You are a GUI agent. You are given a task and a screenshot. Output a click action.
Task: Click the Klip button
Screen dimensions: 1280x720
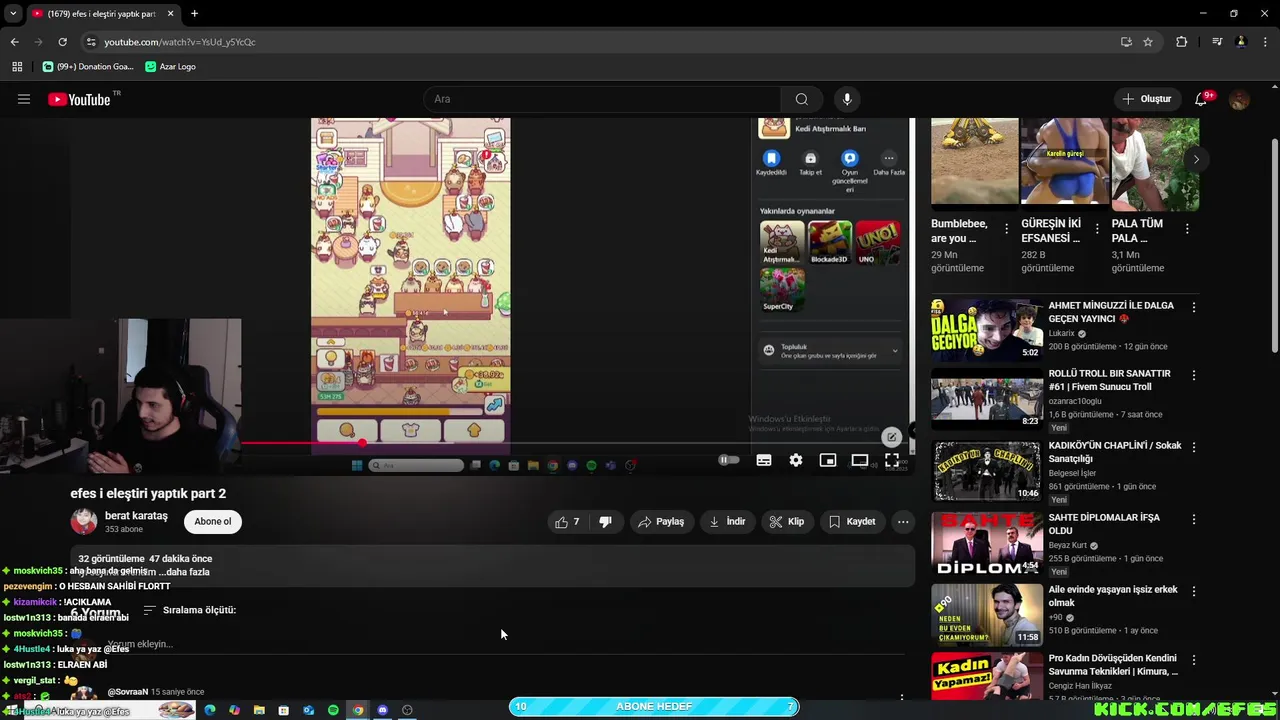point(787,521)
